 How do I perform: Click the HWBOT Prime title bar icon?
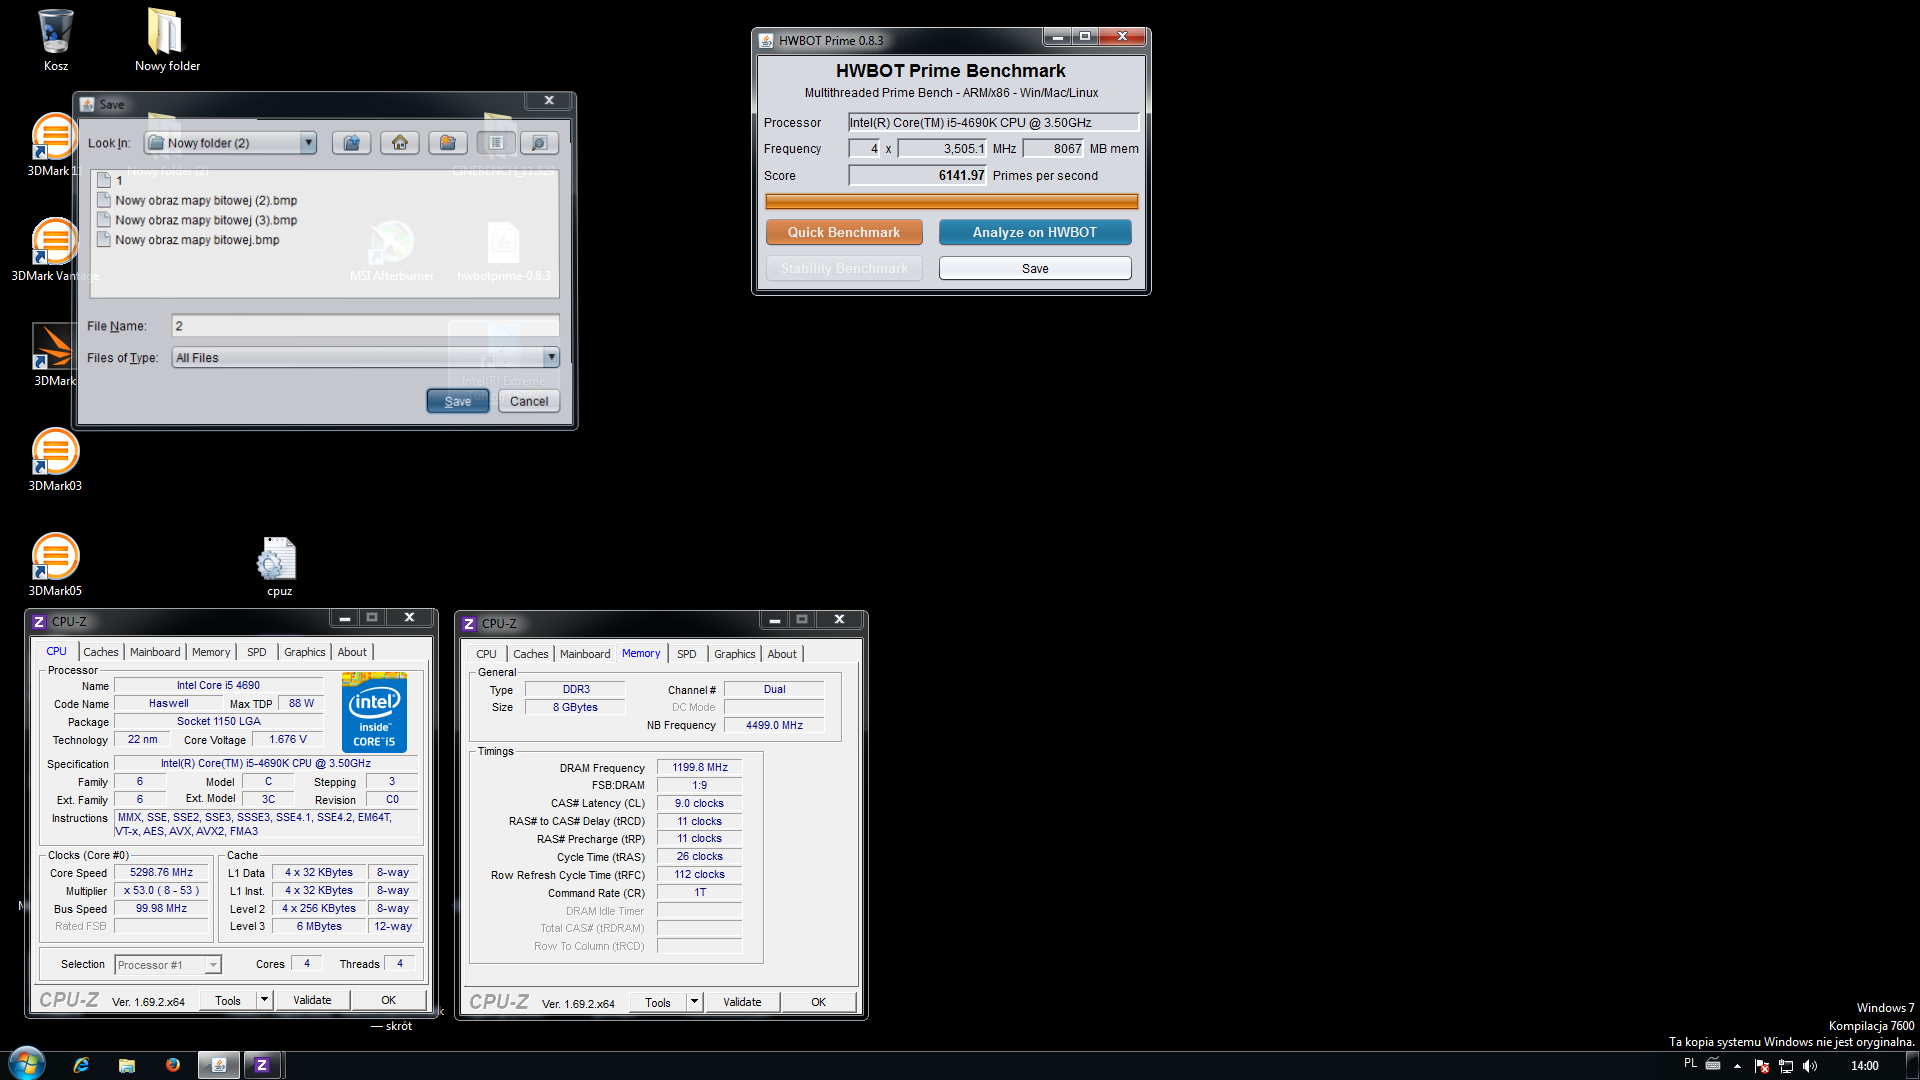[766, 41]
